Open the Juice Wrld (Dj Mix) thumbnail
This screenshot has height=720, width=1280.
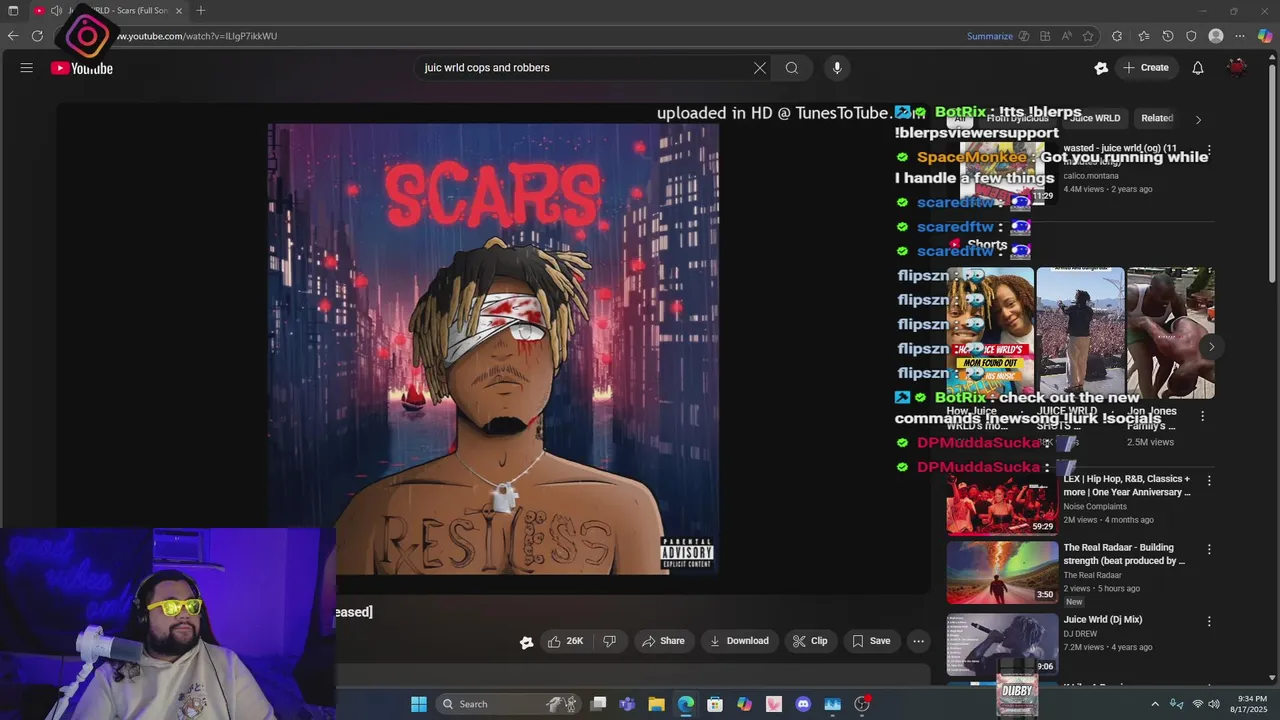point(1002,644)
